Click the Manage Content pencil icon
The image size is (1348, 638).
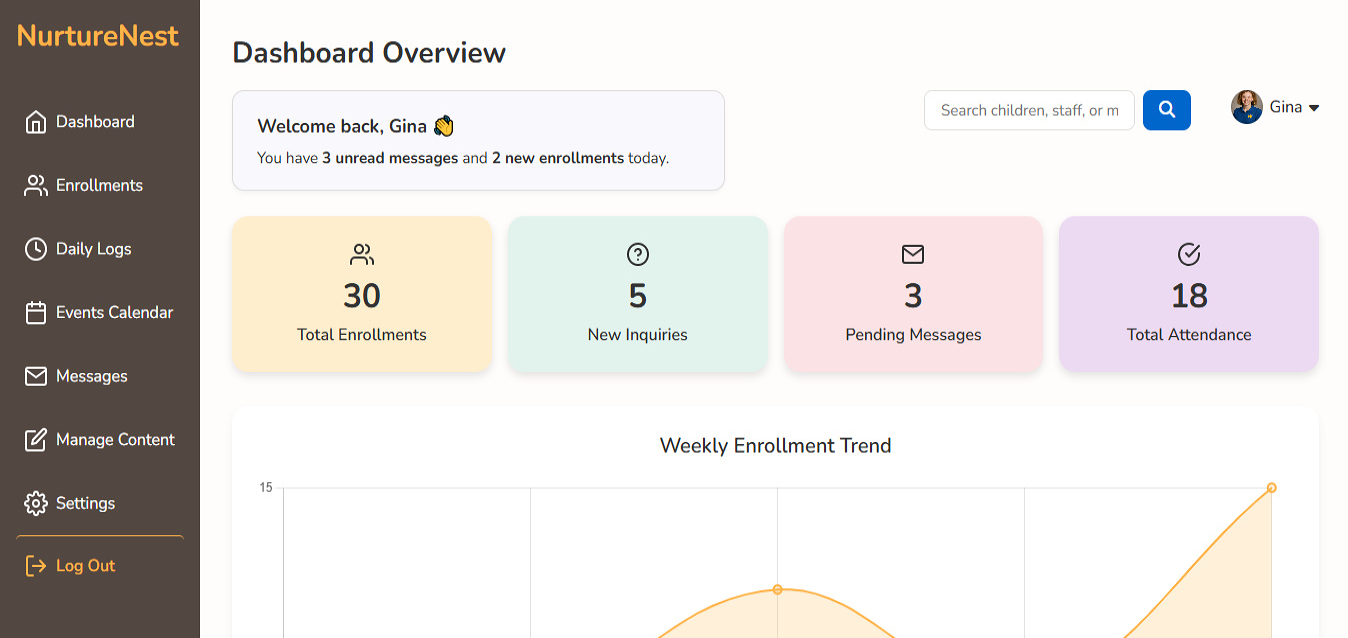click(x=36, y=439)
